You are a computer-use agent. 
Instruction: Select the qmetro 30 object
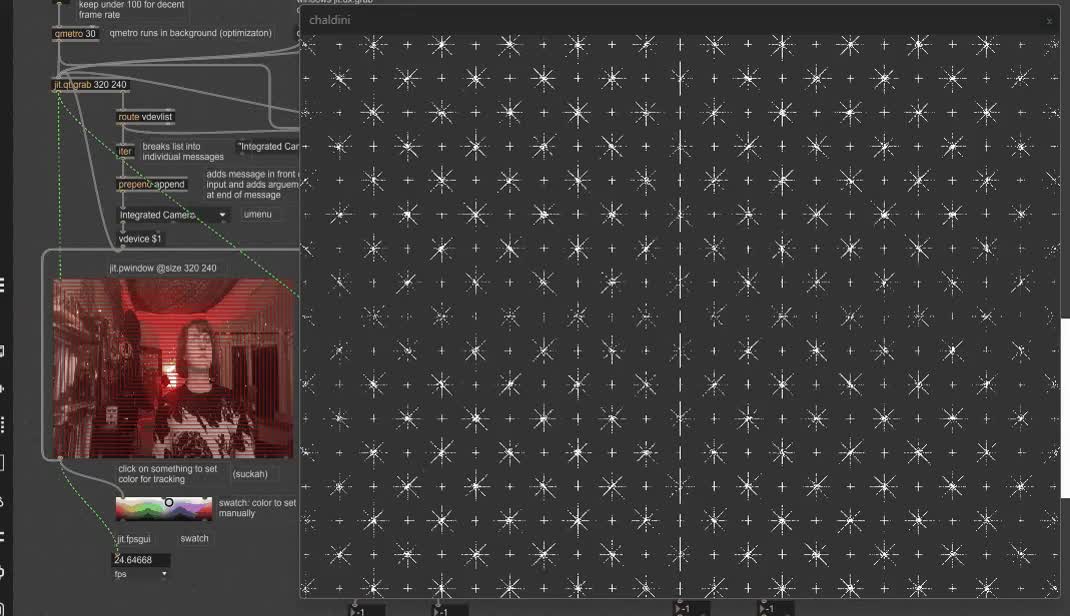75,33
